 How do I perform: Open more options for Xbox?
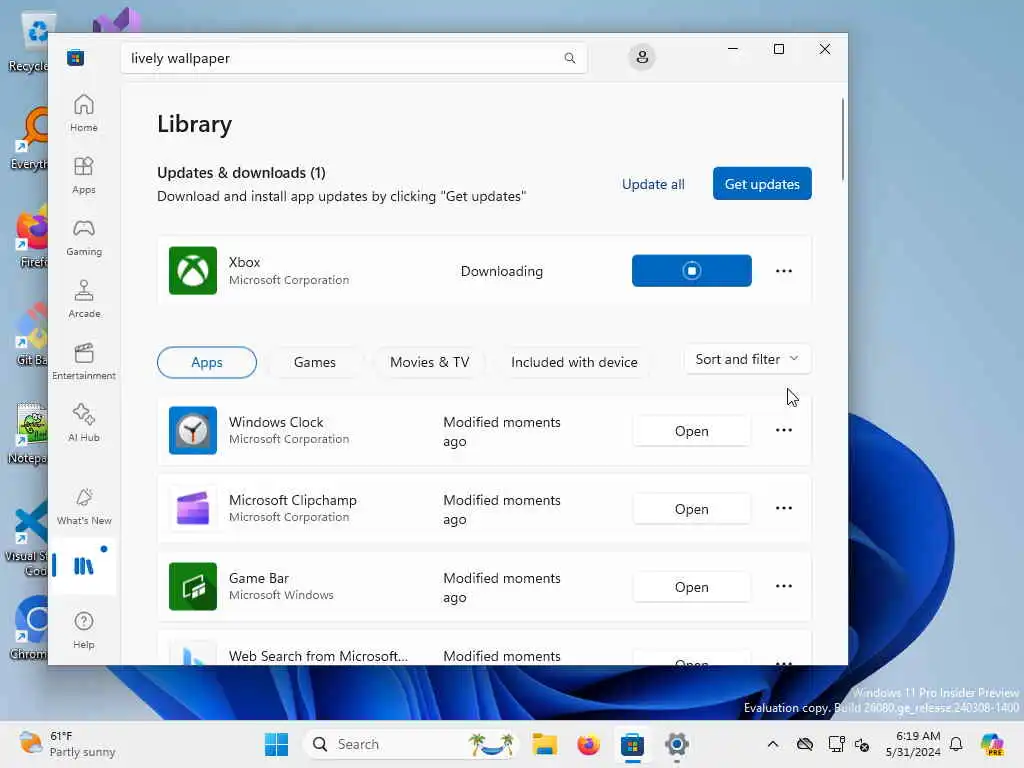(x=784, y=270)
